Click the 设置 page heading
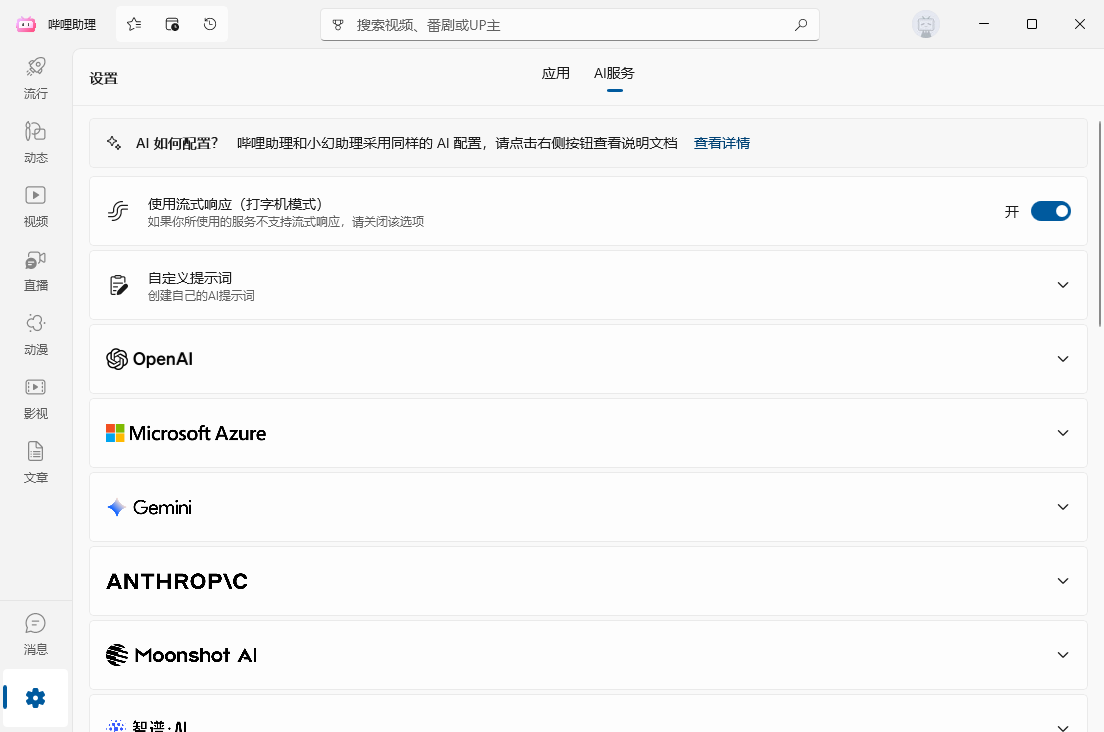This screenshot has width=1104, height=732. (104, 78)
